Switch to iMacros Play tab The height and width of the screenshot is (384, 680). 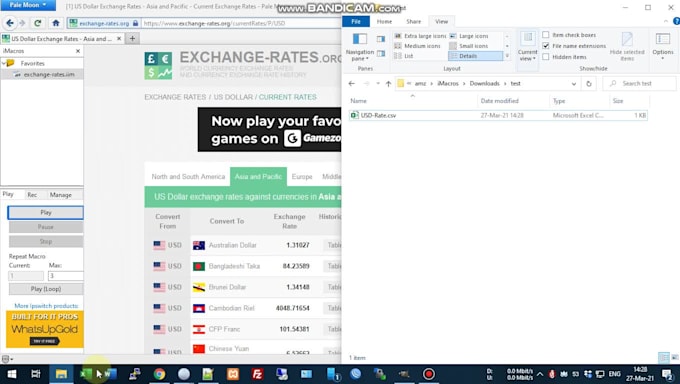(8, 194)
